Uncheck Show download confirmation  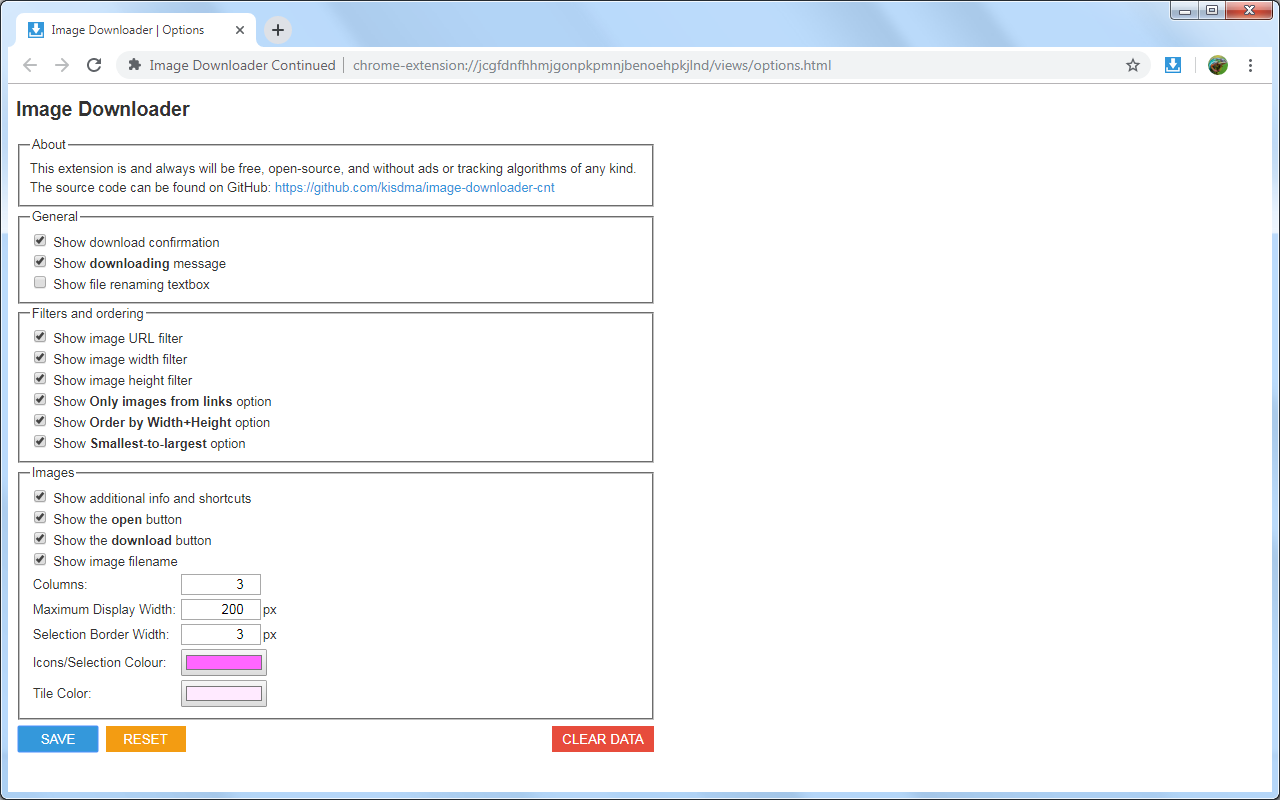point(40,241)
